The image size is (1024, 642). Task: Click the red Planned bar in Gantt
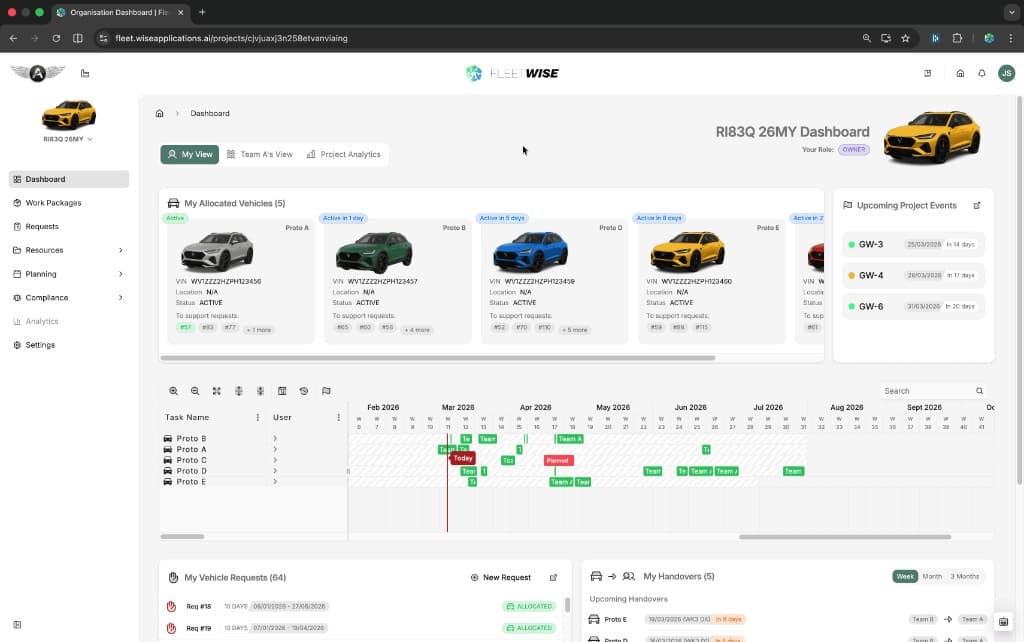point(558,460)
